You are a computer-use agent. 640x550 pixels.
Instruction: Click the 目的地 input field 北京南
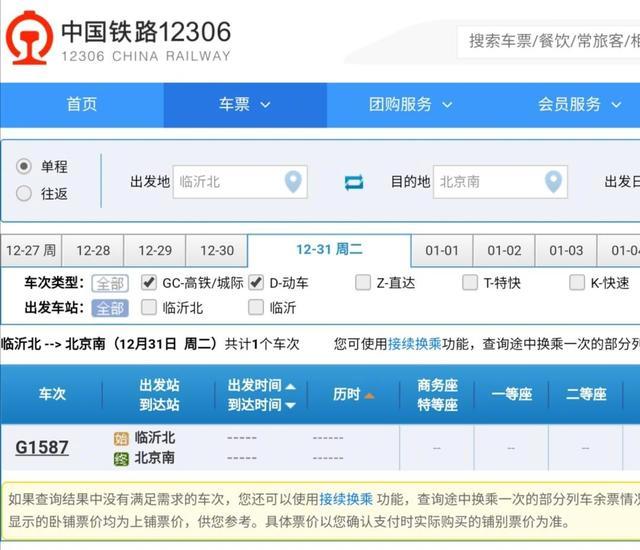tap(500, 182)
